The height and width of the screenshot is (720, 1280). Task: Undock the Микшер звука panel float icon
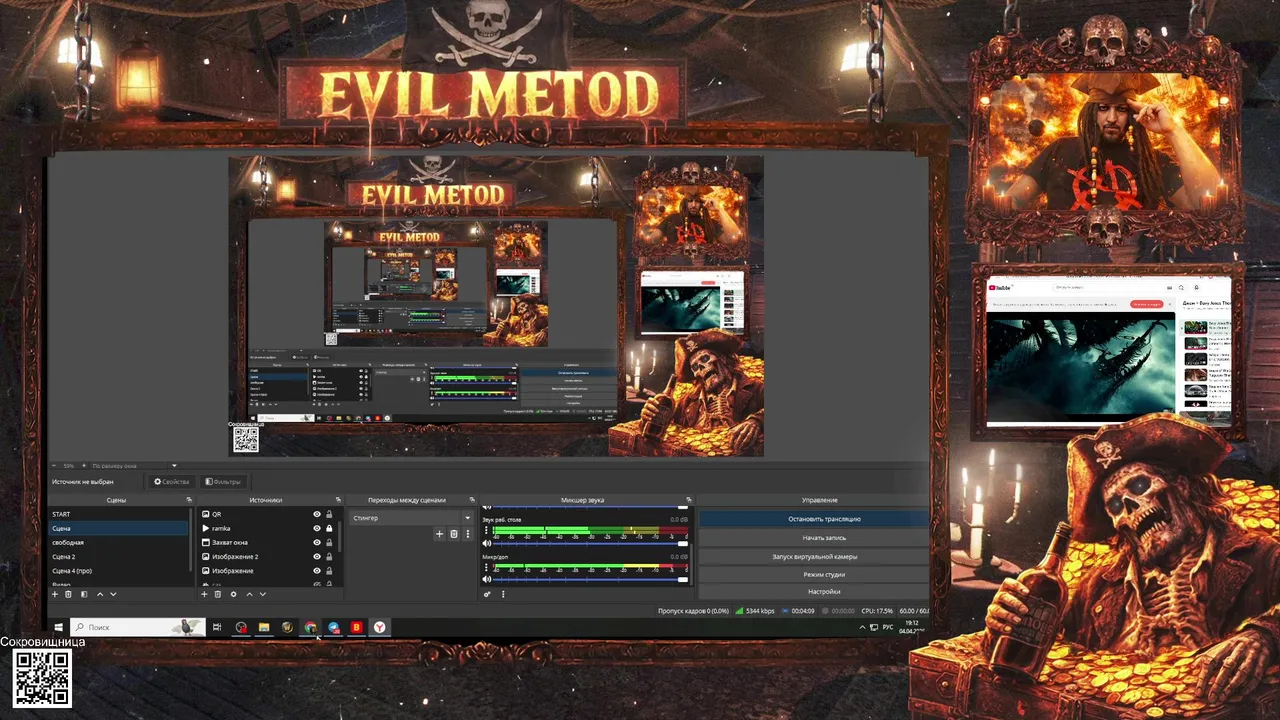click(x=688, y=500)
